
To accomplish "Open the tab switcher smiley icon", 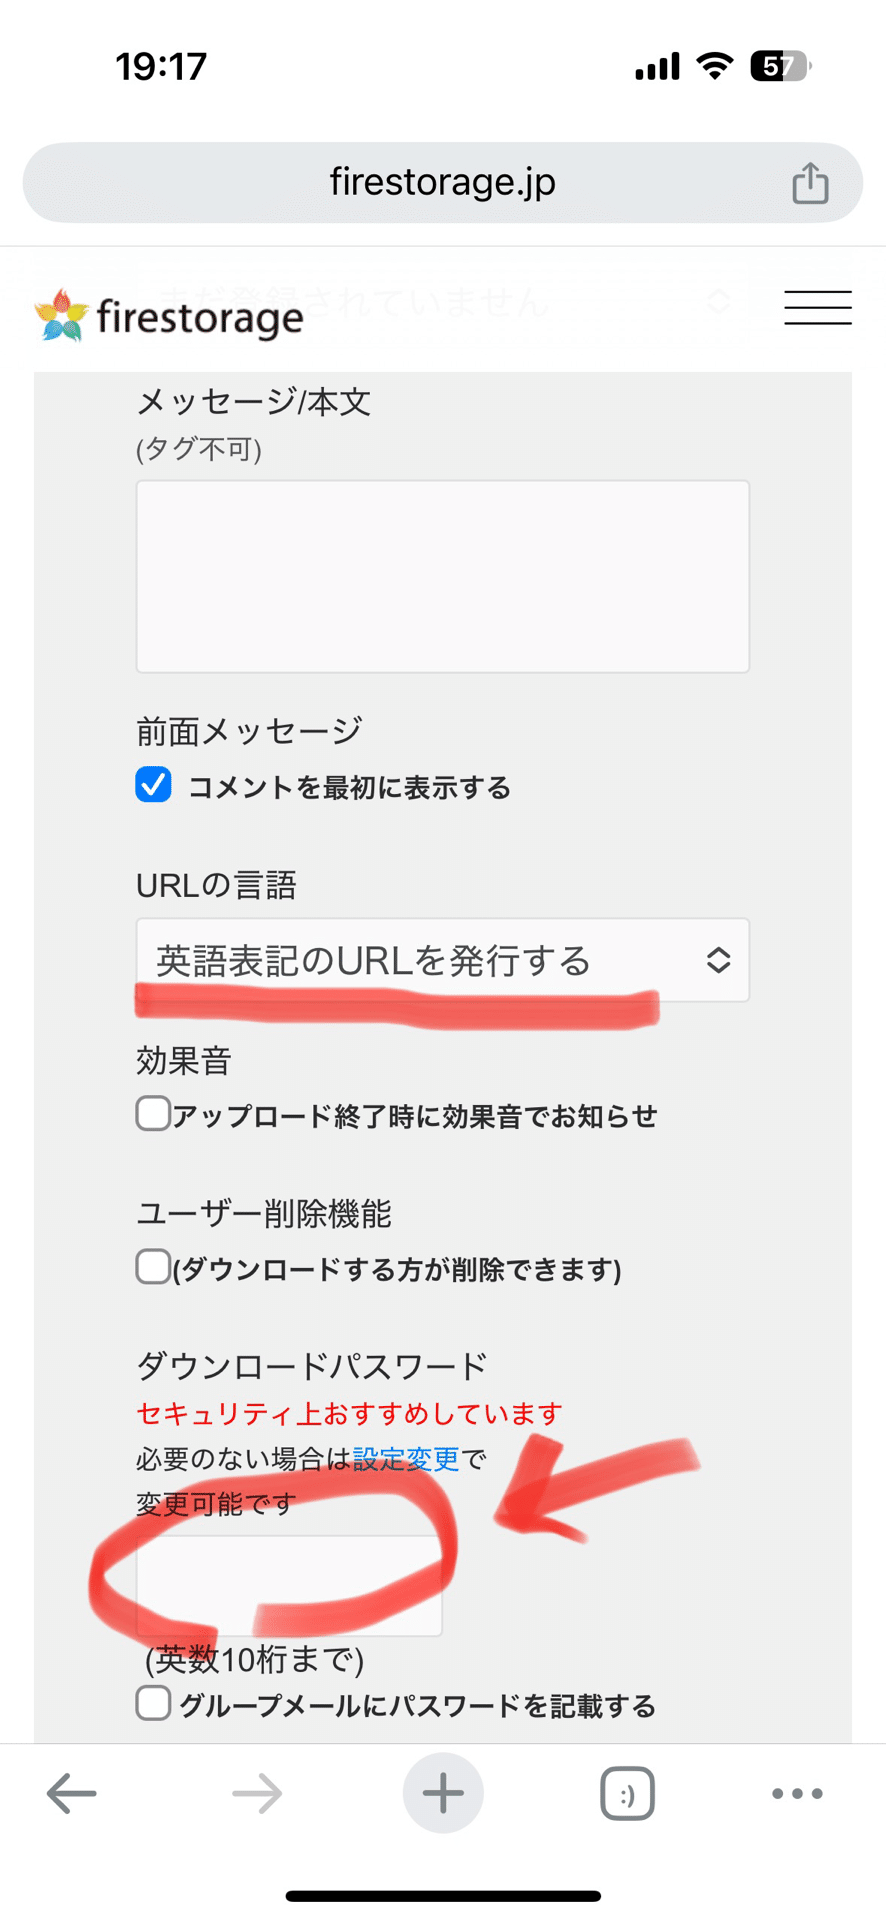I will pyautogui.click(x=628, y=1793).
